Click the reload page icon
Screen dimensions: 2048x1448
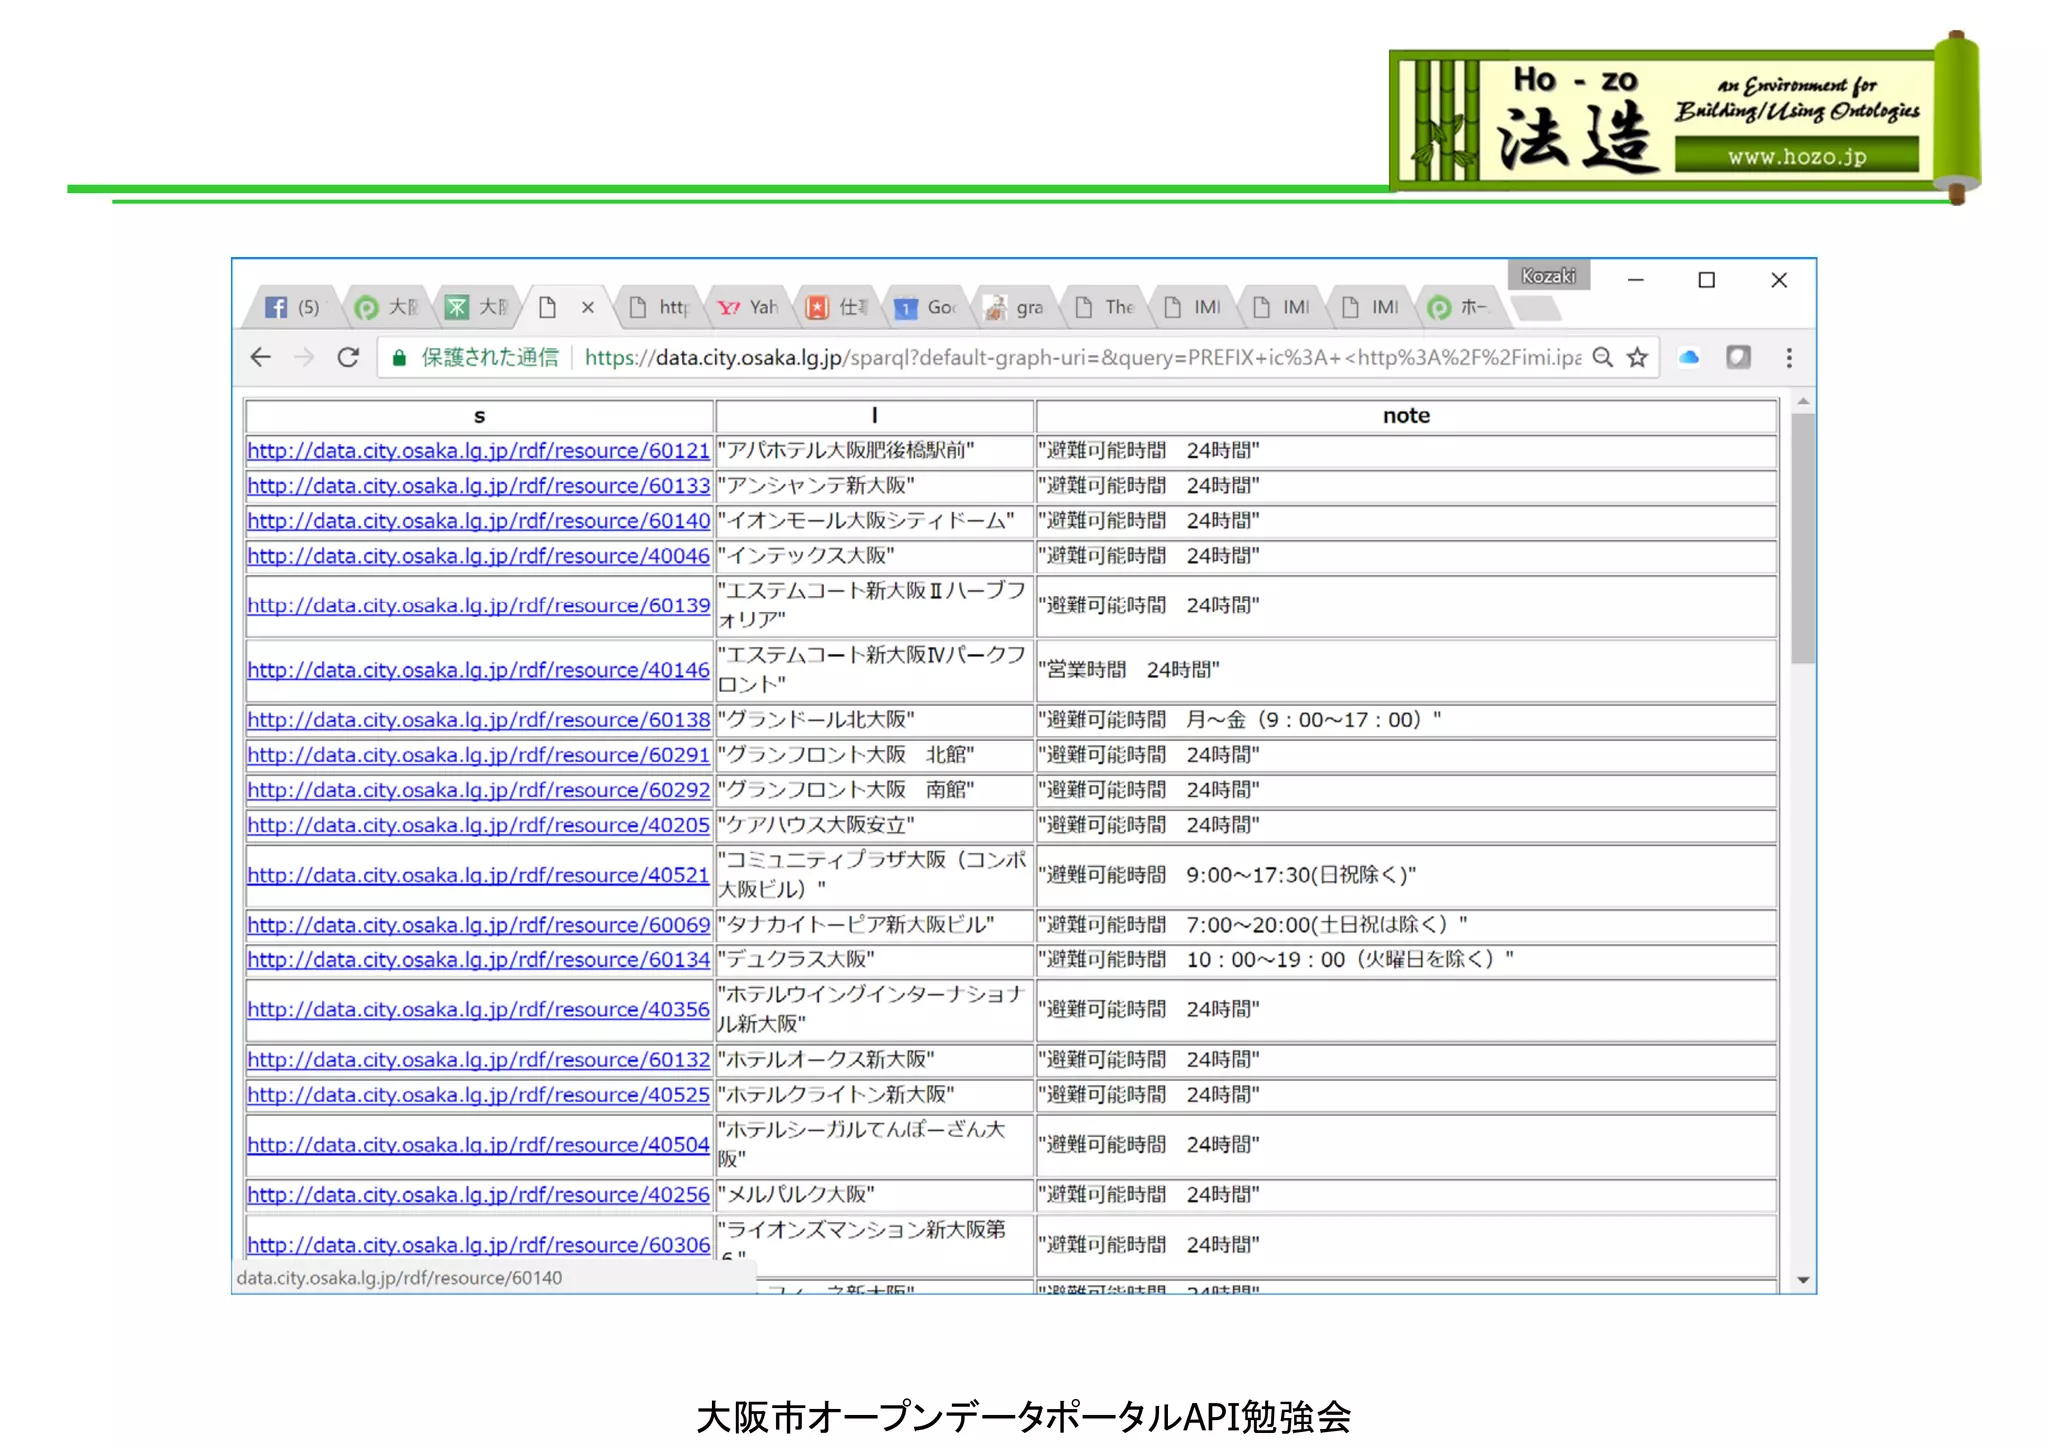point(348,357)
